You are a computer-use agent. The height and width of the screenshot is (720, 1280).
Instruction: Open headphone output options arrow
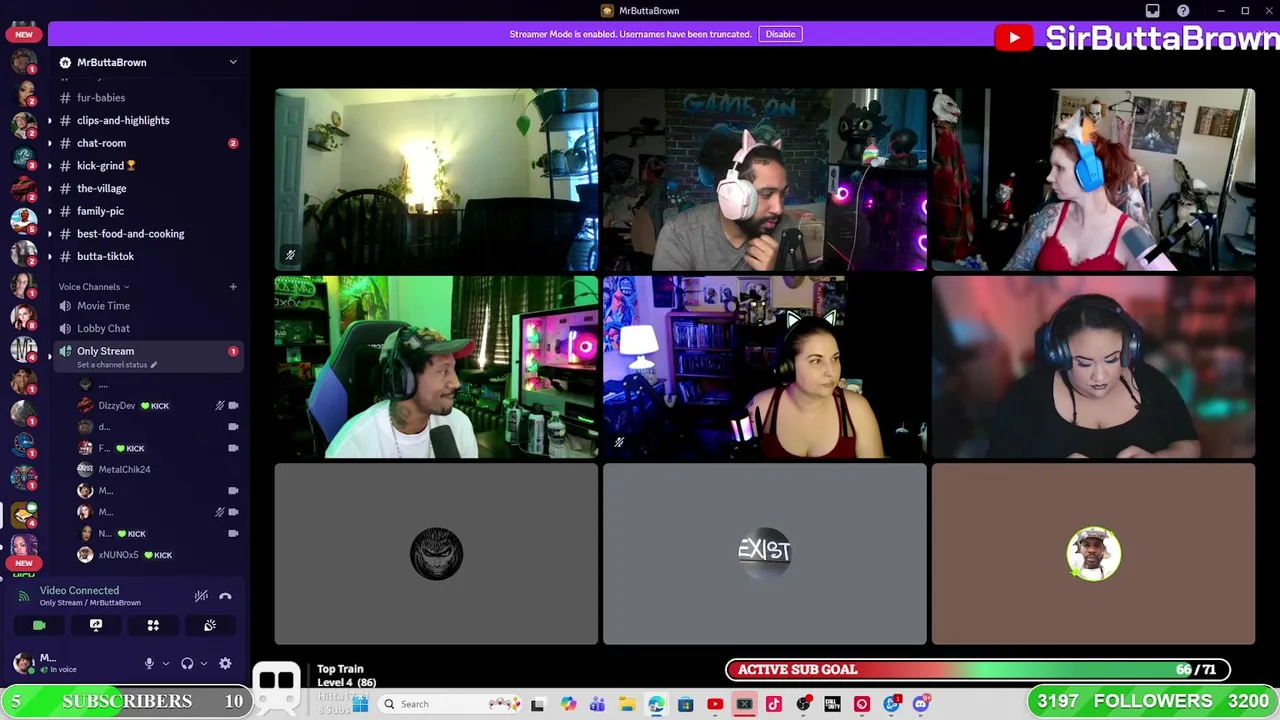[203, 663]
